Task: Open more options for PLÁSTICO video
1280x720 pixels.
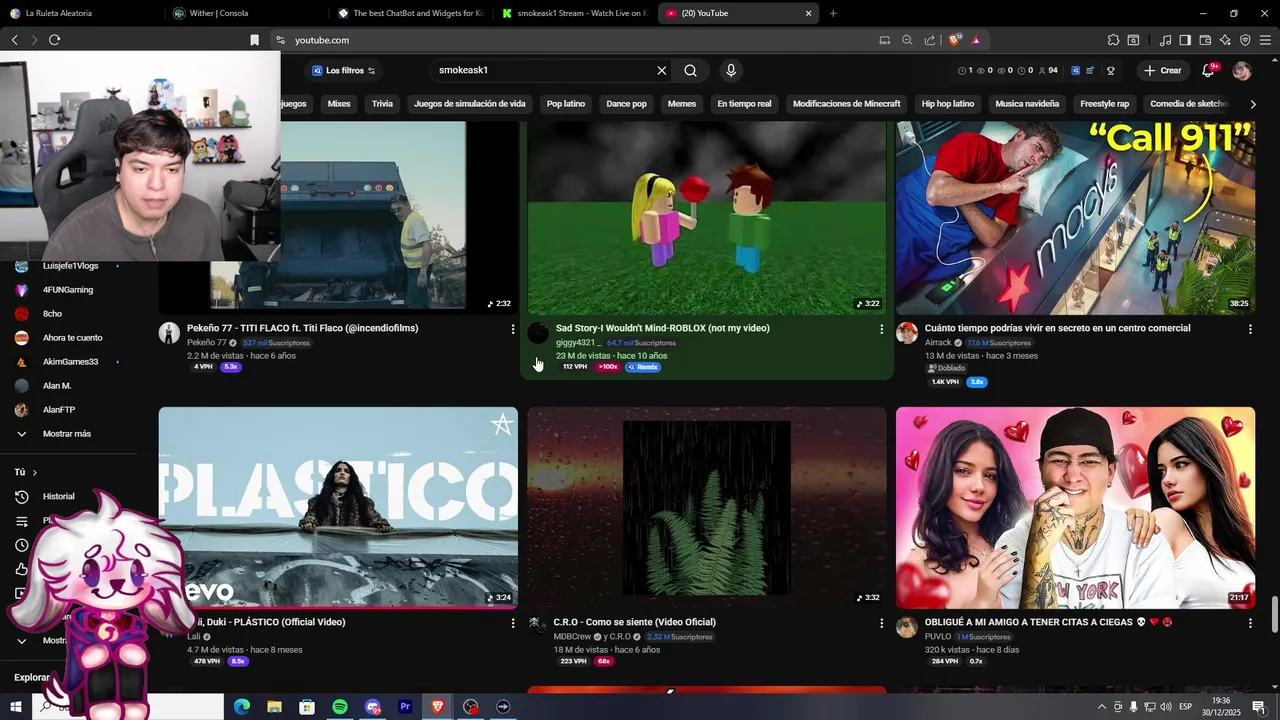Action: (513, 623)
